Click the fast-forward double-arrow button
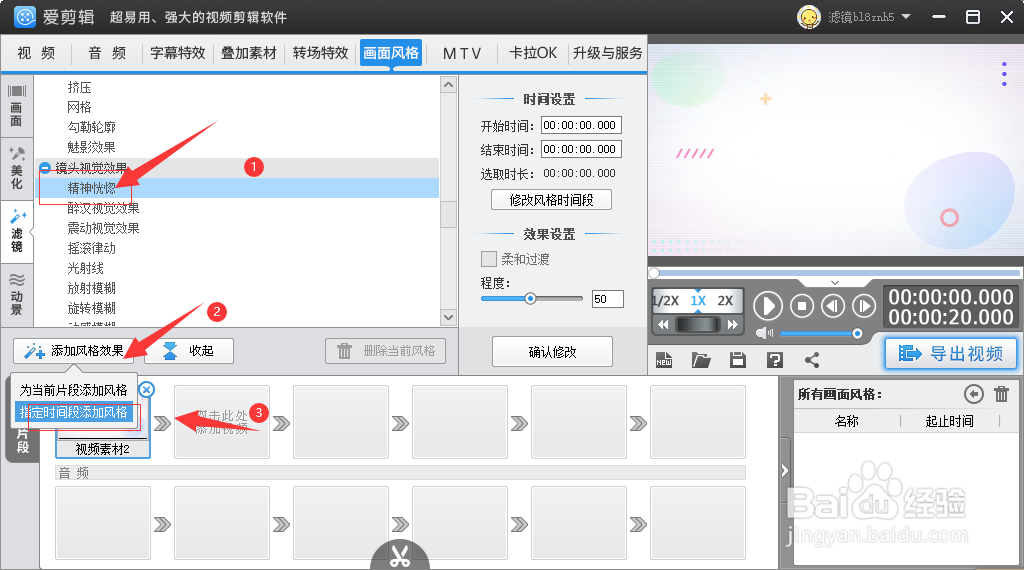1024x570 pixels. coord(733,325)
